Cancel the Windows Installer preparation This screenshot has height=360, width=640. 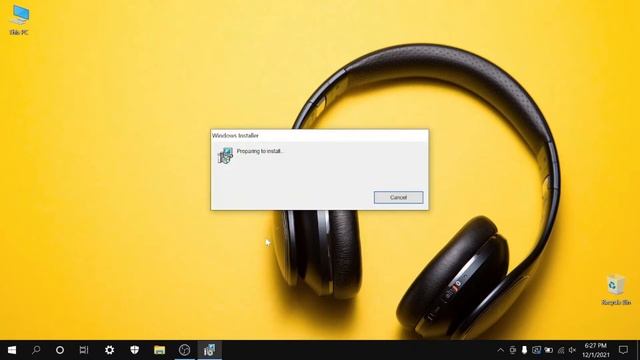click(398, 198)
